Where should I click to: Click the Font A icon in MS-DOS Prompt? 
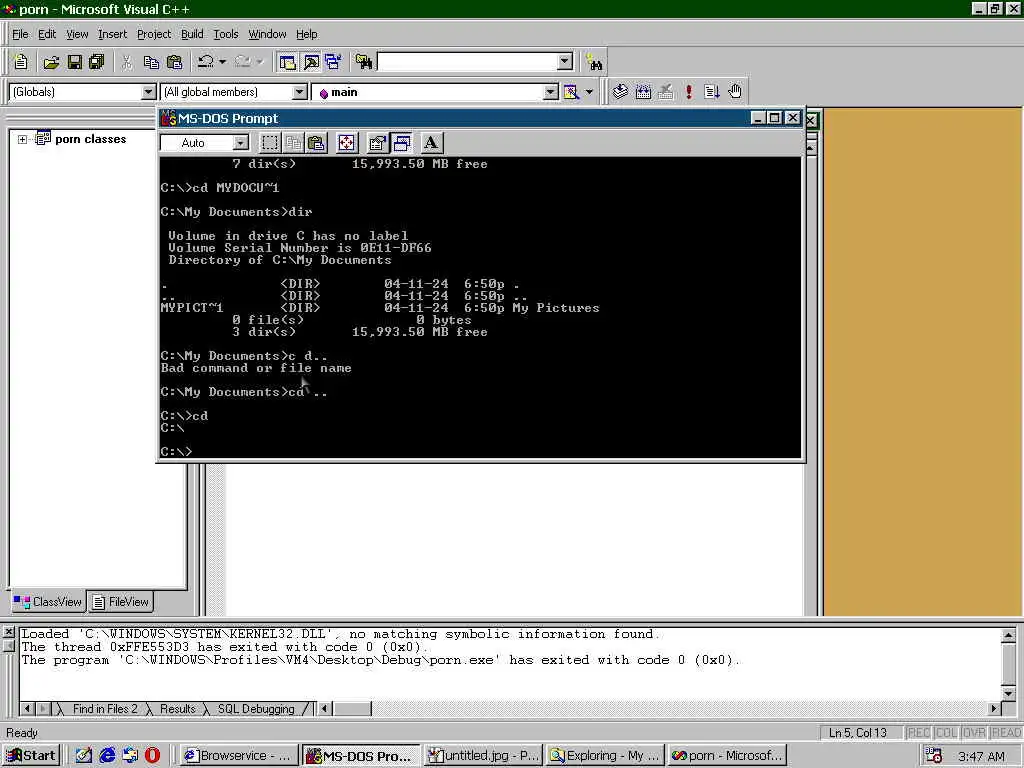coord(430,142)
